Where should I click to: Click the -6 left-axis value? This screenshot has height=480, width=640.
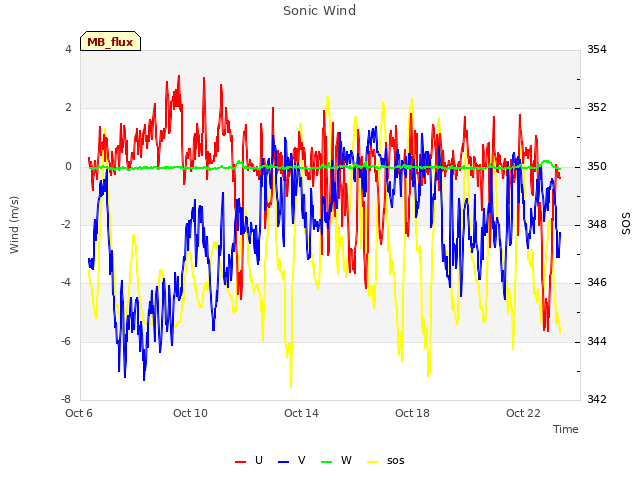[x=66, y=341]
